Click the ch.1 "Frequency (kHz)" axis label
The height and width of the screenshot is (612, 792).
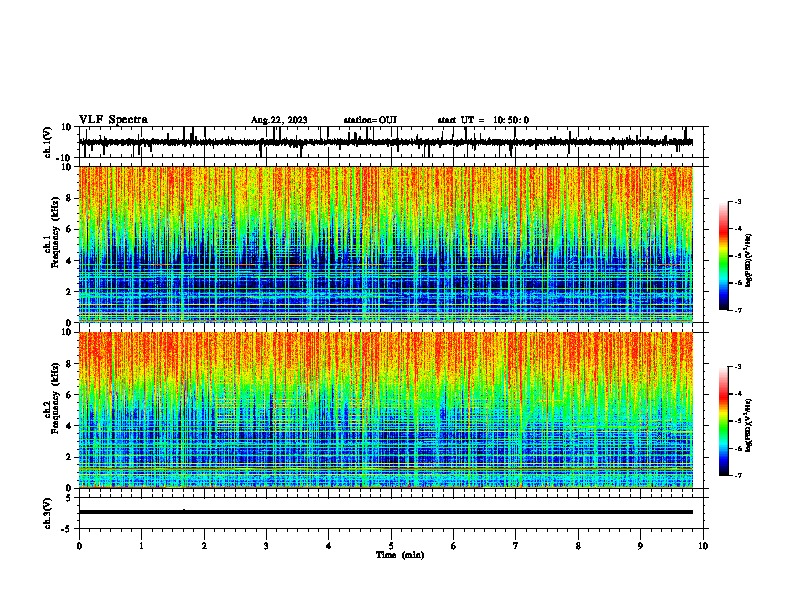(x=56, y=232)
